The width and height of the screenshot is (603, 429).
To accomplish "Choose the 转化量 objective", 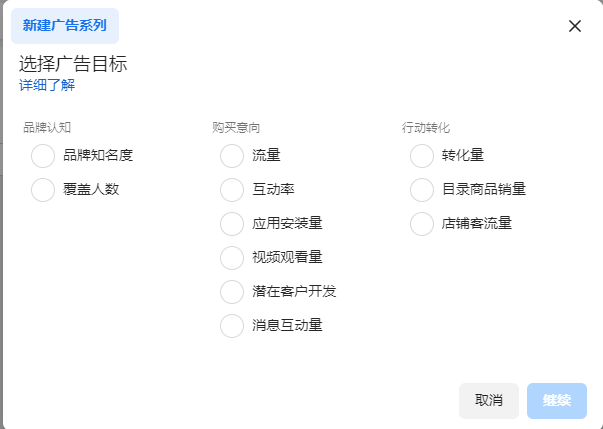I will [x=422, y=156].
